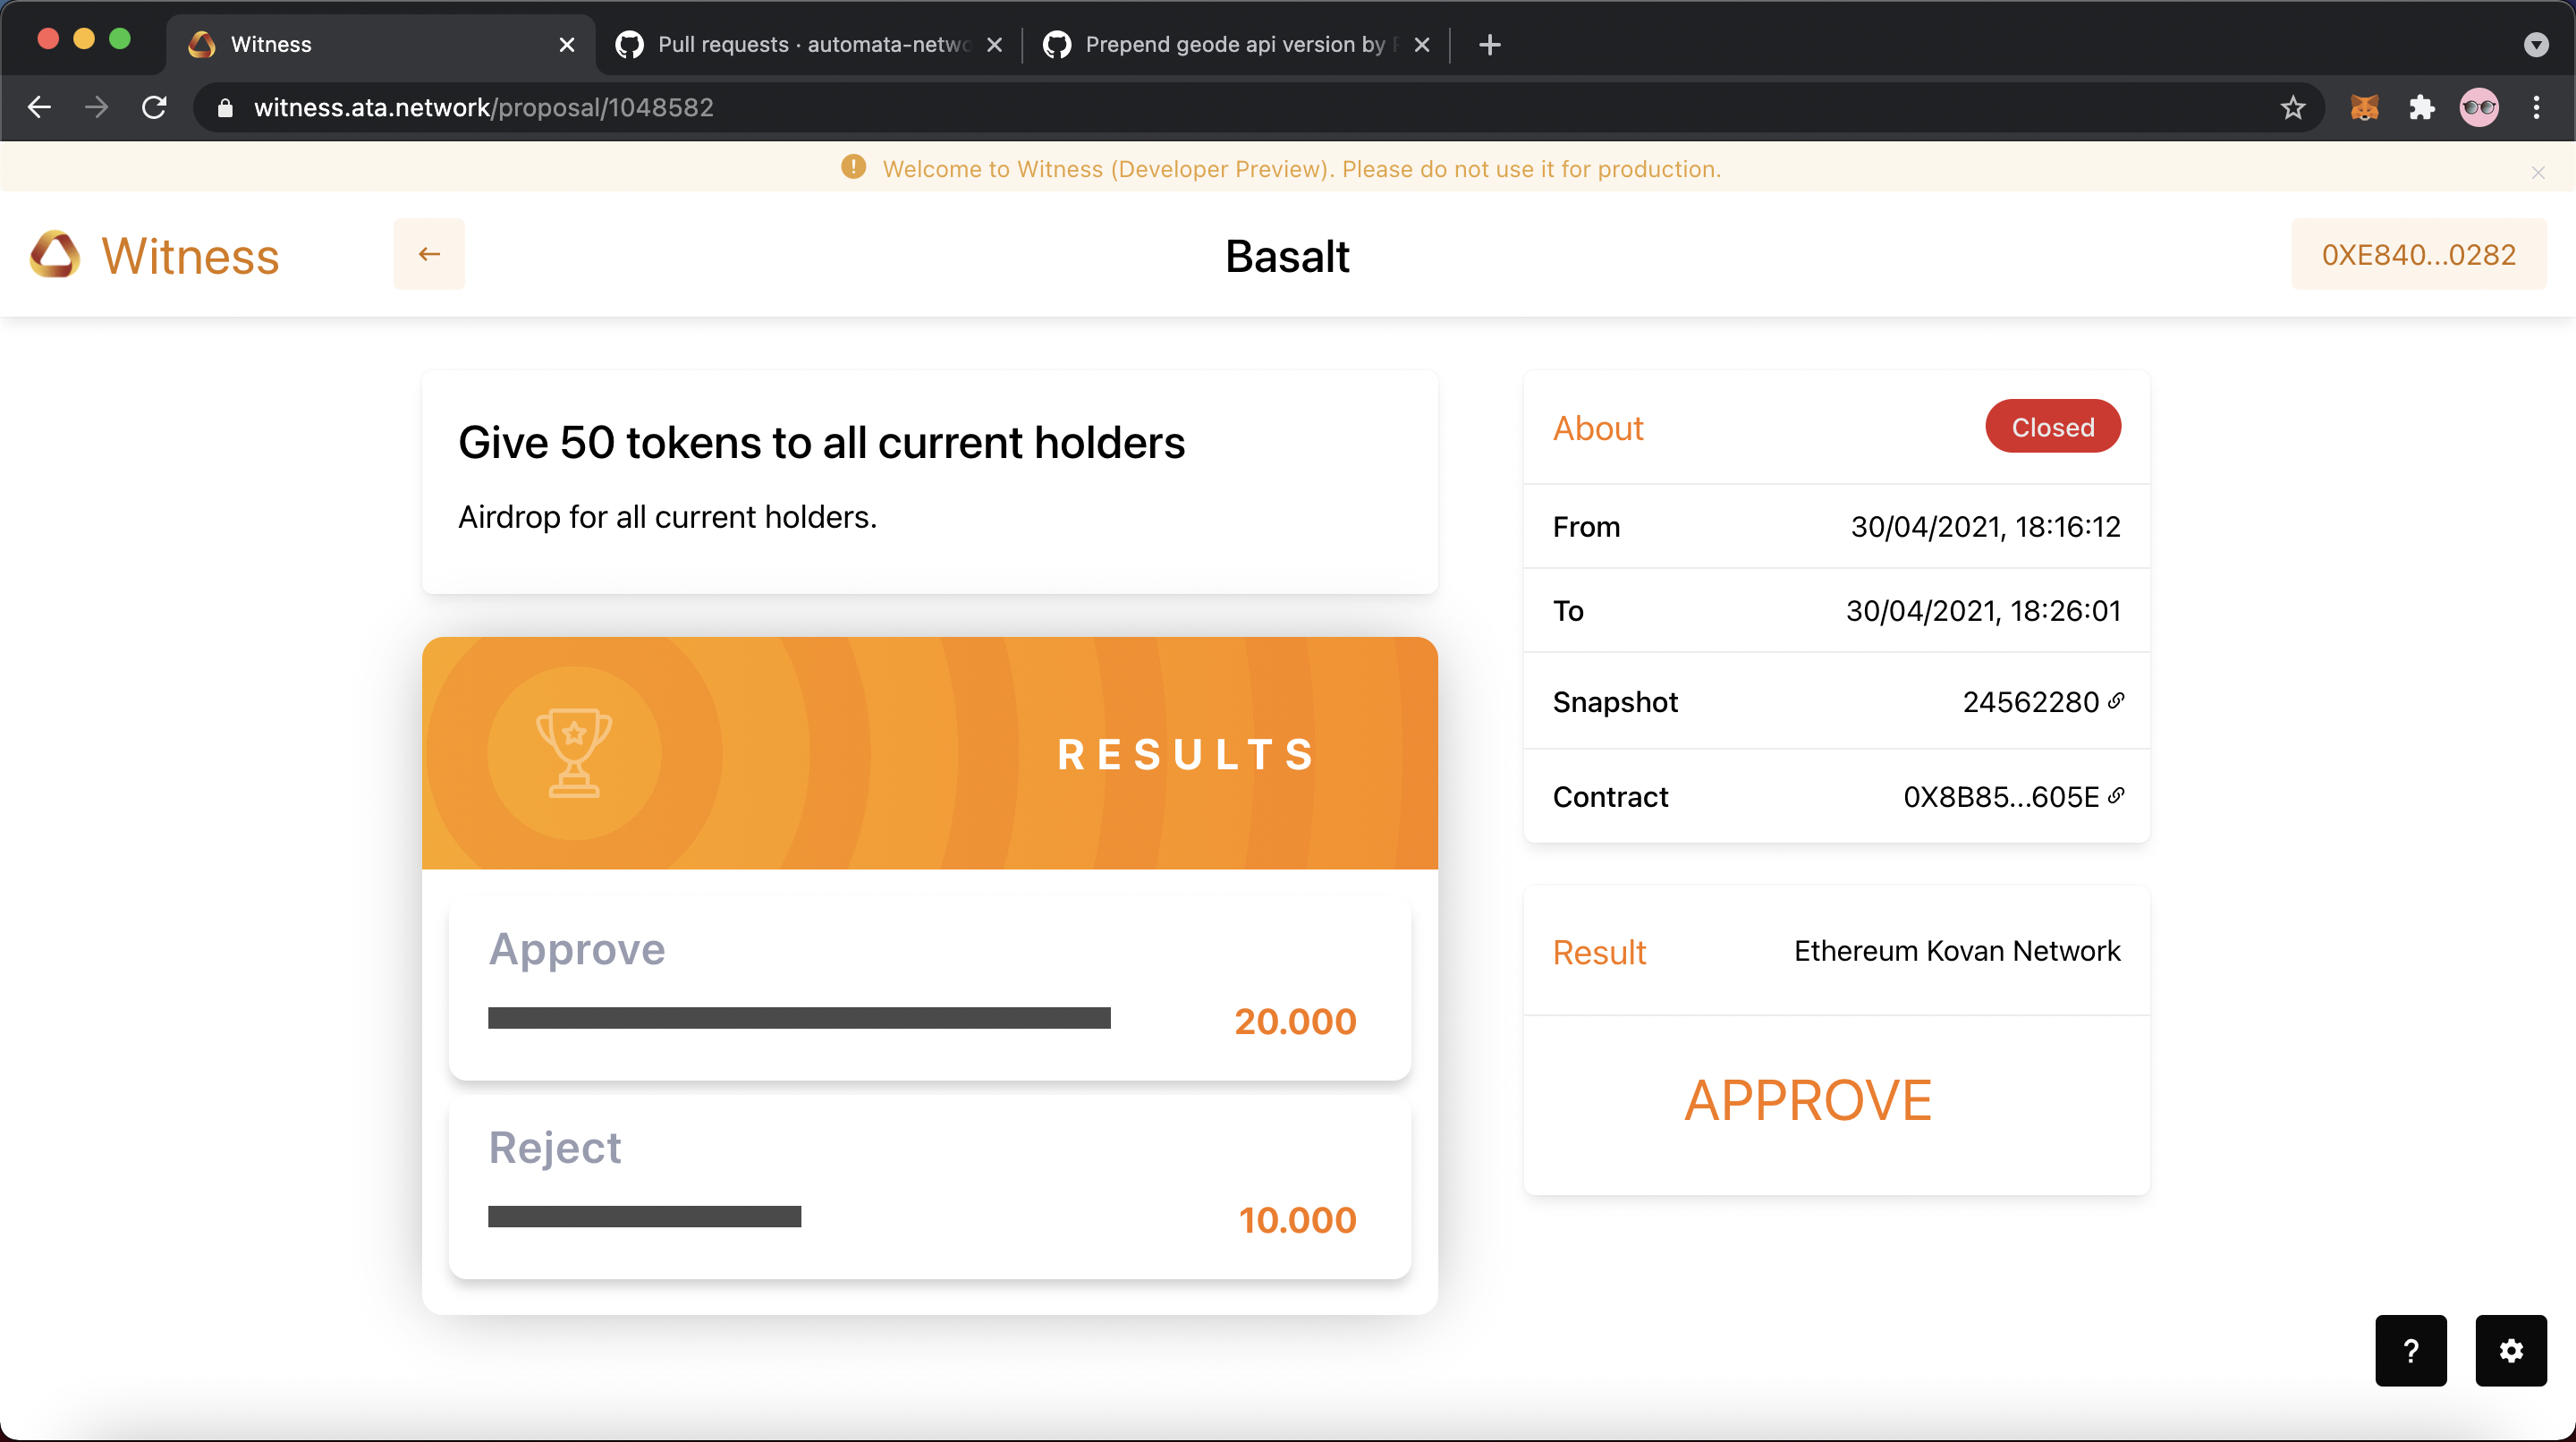Viewport: 2576px width, 1442px height.
Task: Click the browser back arrow
Action: point(39,107)
